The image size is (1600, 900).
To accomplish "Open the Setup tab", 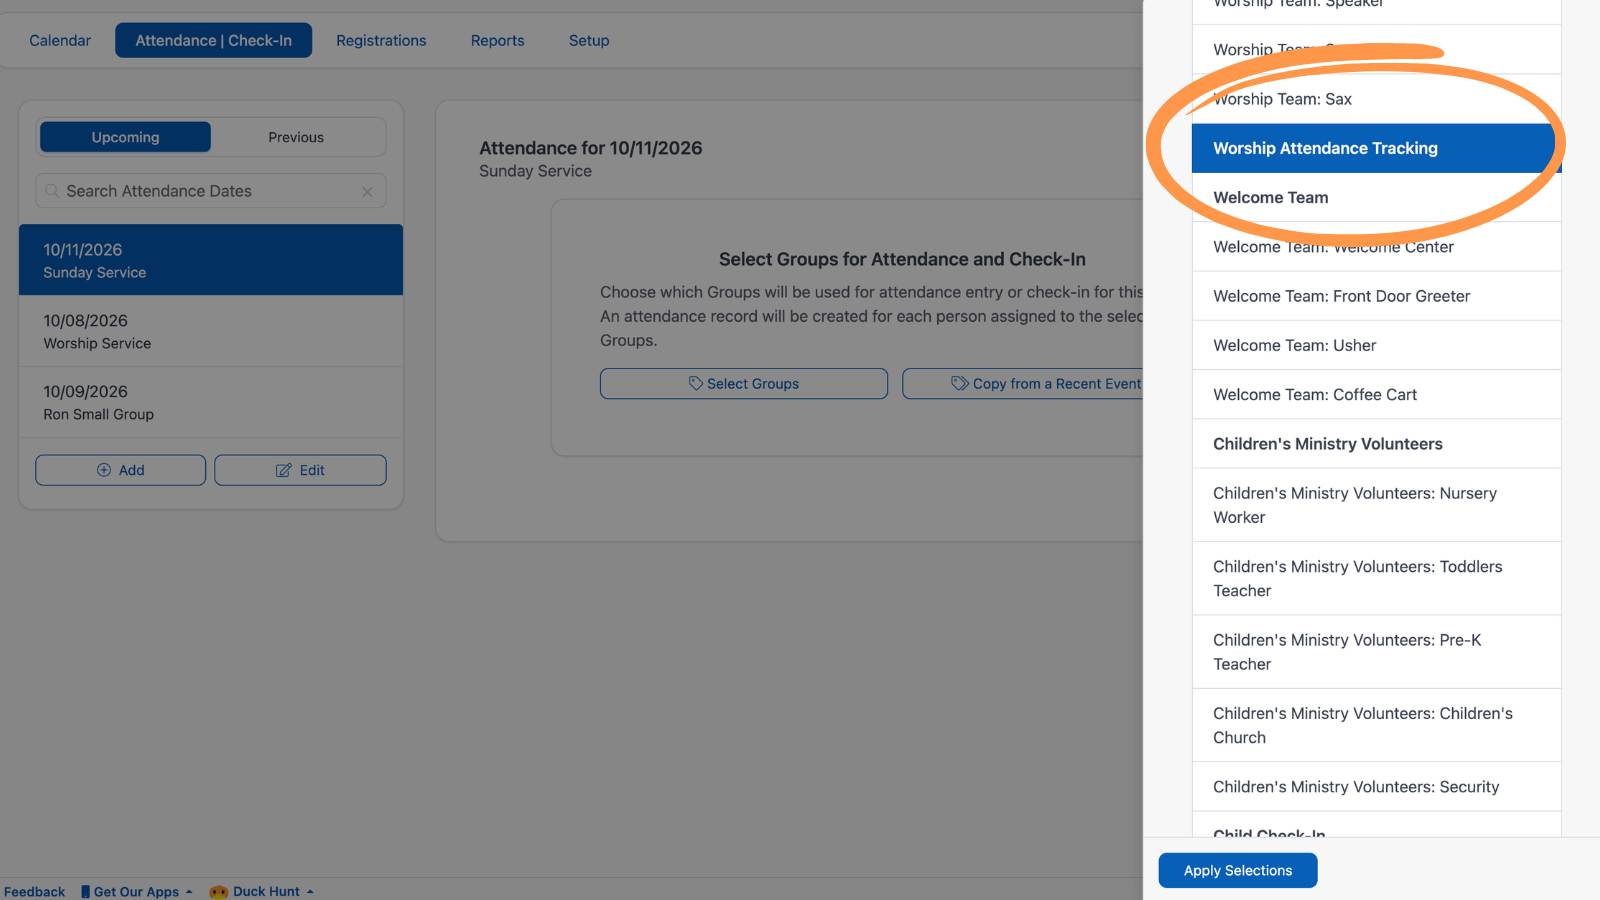I will tap(589, 40).
